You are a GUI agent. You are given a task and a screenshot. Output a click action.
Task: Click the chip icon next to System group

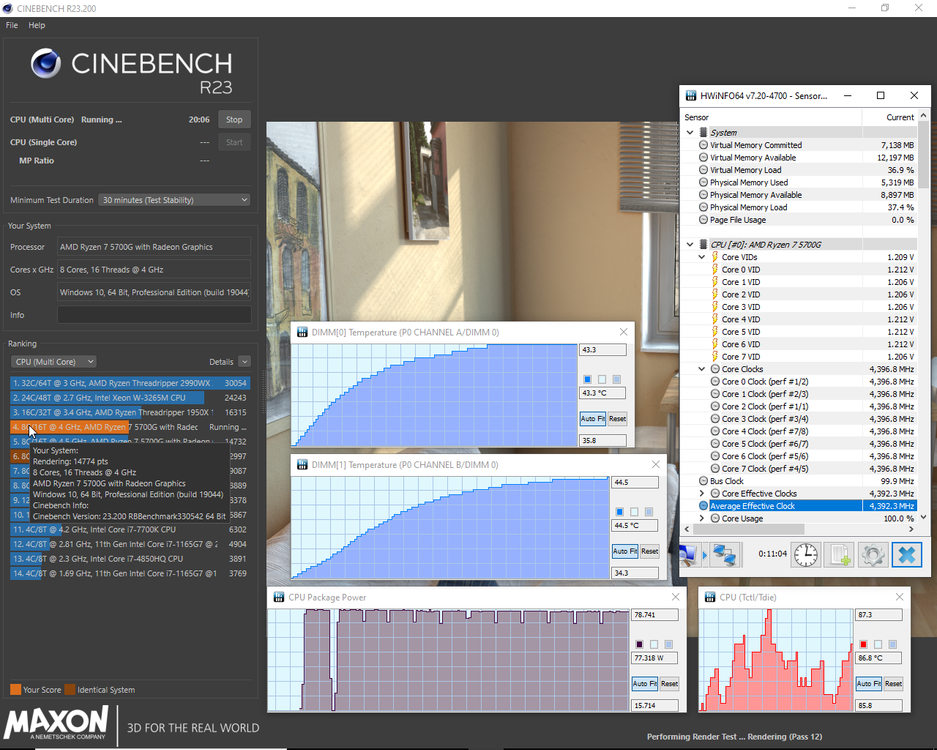pyautogui.click(x=703, y=132)
